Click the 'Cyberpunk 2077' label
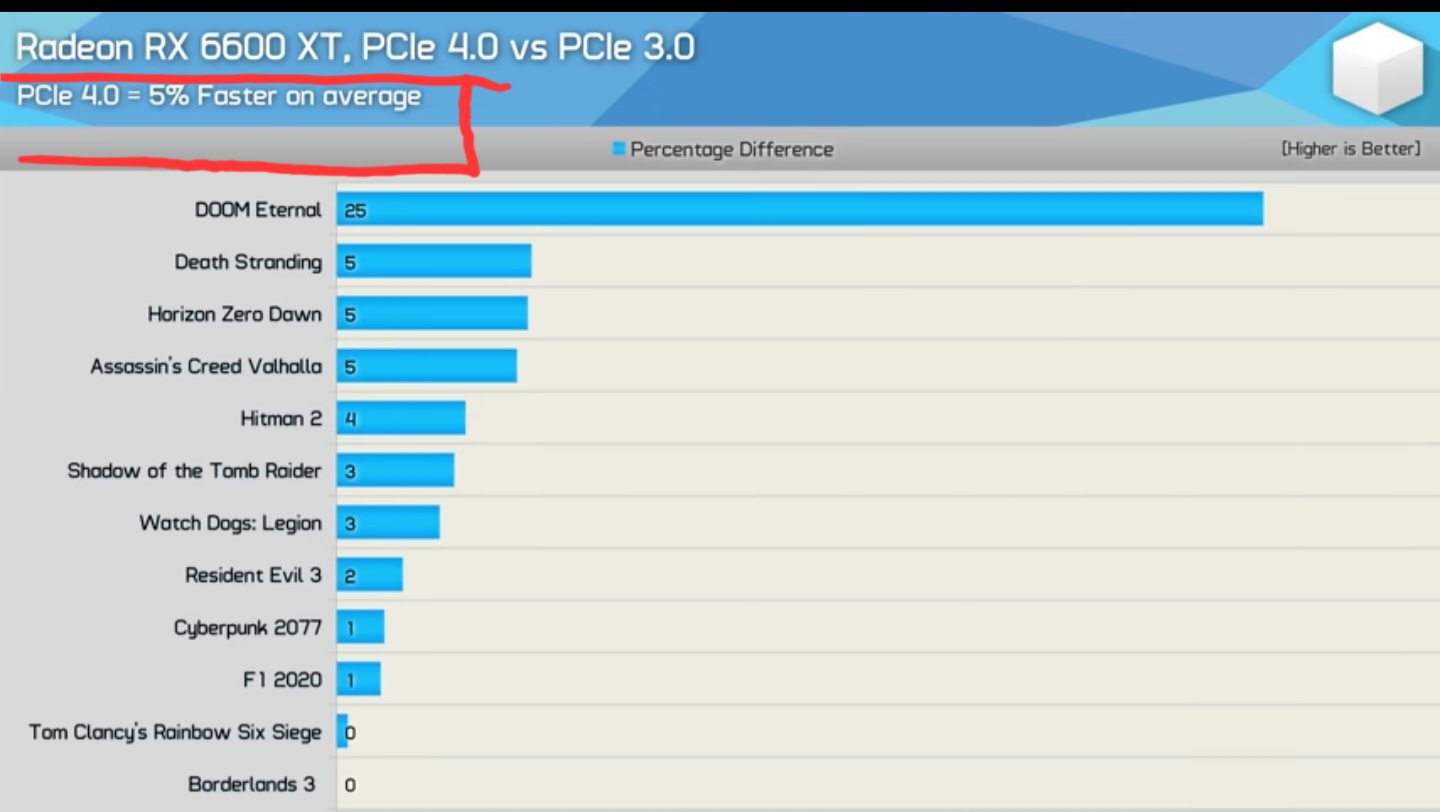Screen dimensions: 1440x812 click(x=248, y=628)
